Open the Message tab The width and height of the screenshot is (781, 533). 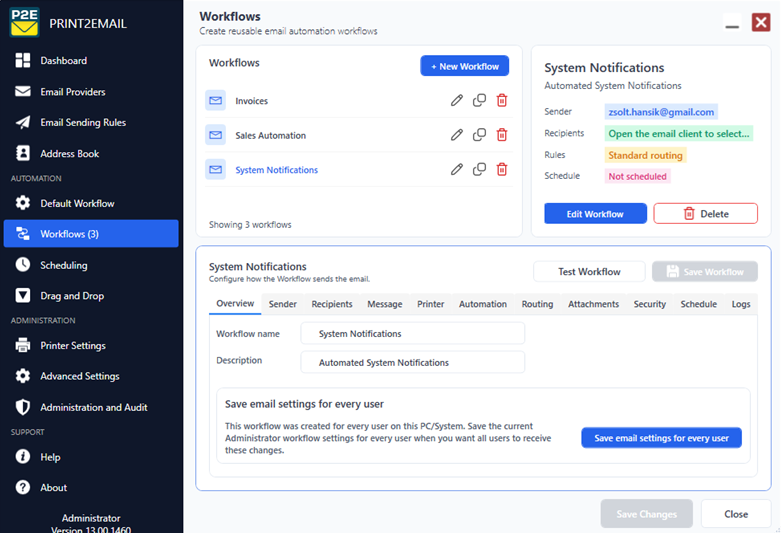point(385,304)
